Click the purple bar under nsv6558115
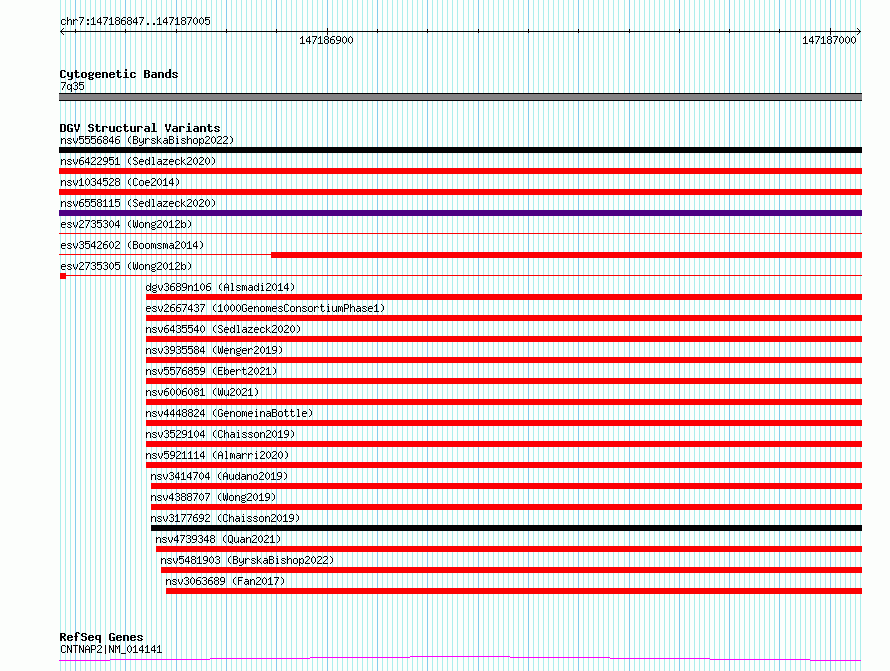This screenshot has width=890, height=671. (x=460, y=213)
